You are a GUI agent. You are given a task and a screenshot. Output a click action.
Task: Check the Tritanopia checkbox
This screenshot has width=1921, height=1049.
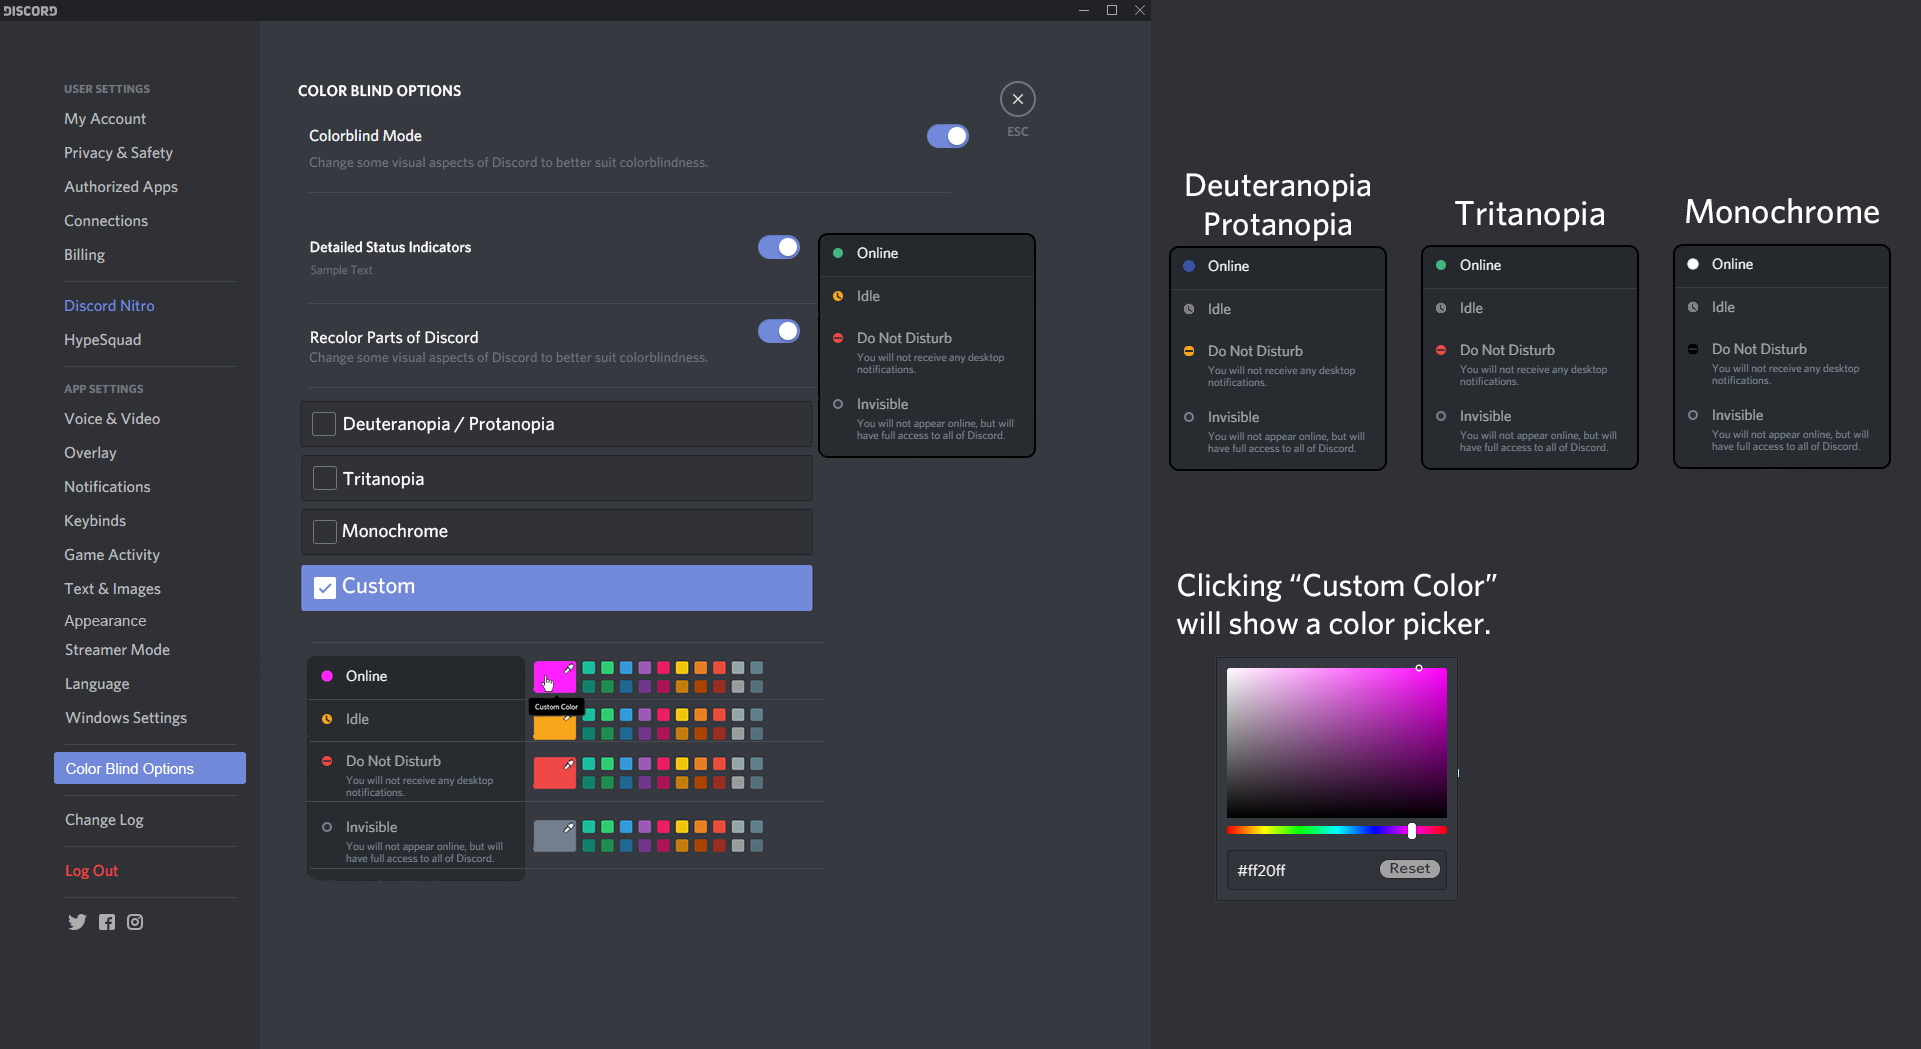(x=324, y=478)
